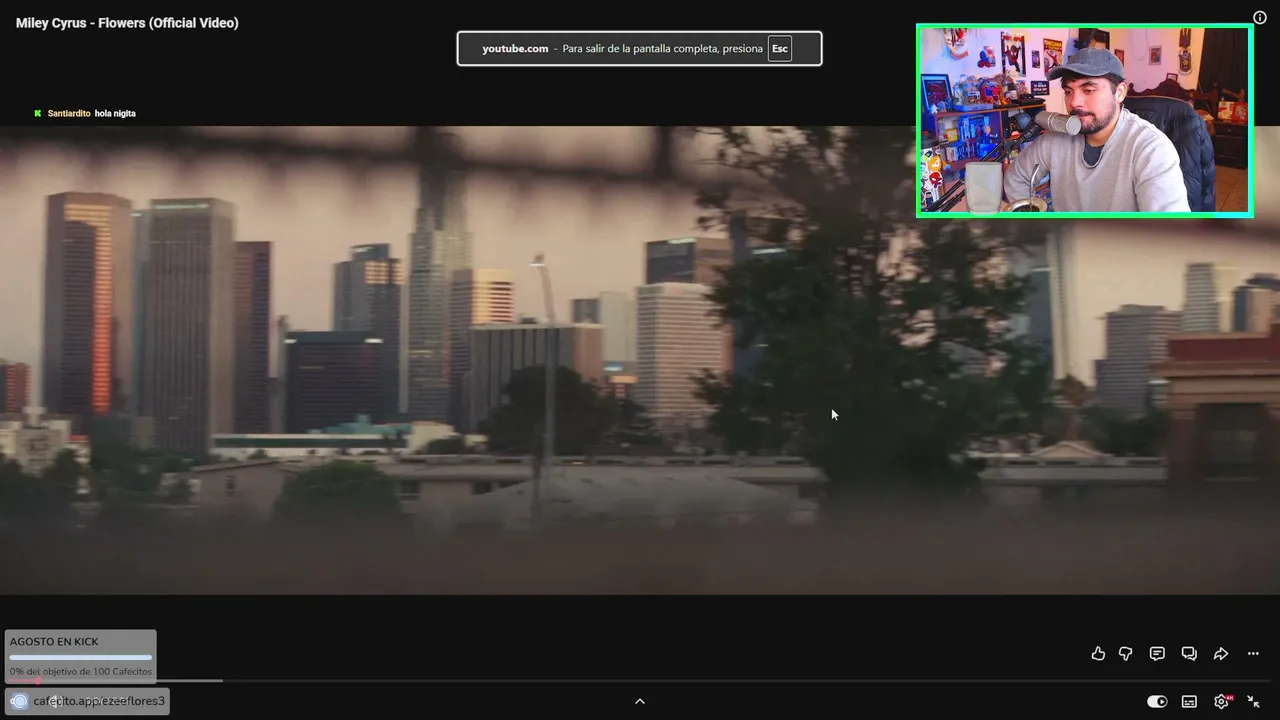
Task: Share the video using arrow icon
Action: 1221,654
